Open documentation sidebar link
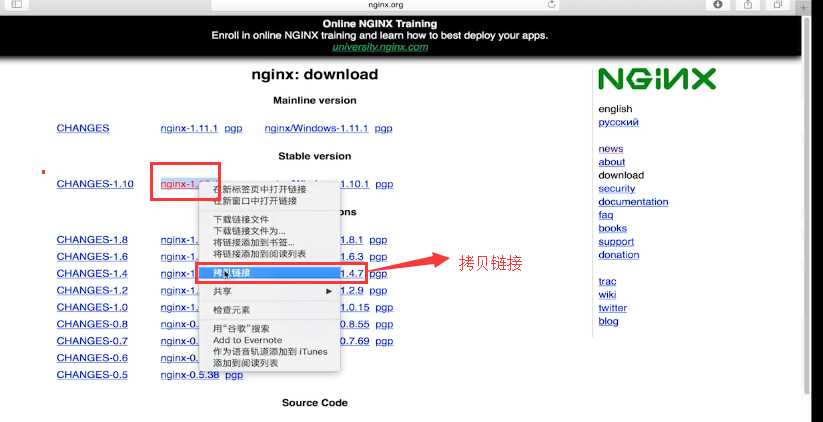 pos(633,202)
